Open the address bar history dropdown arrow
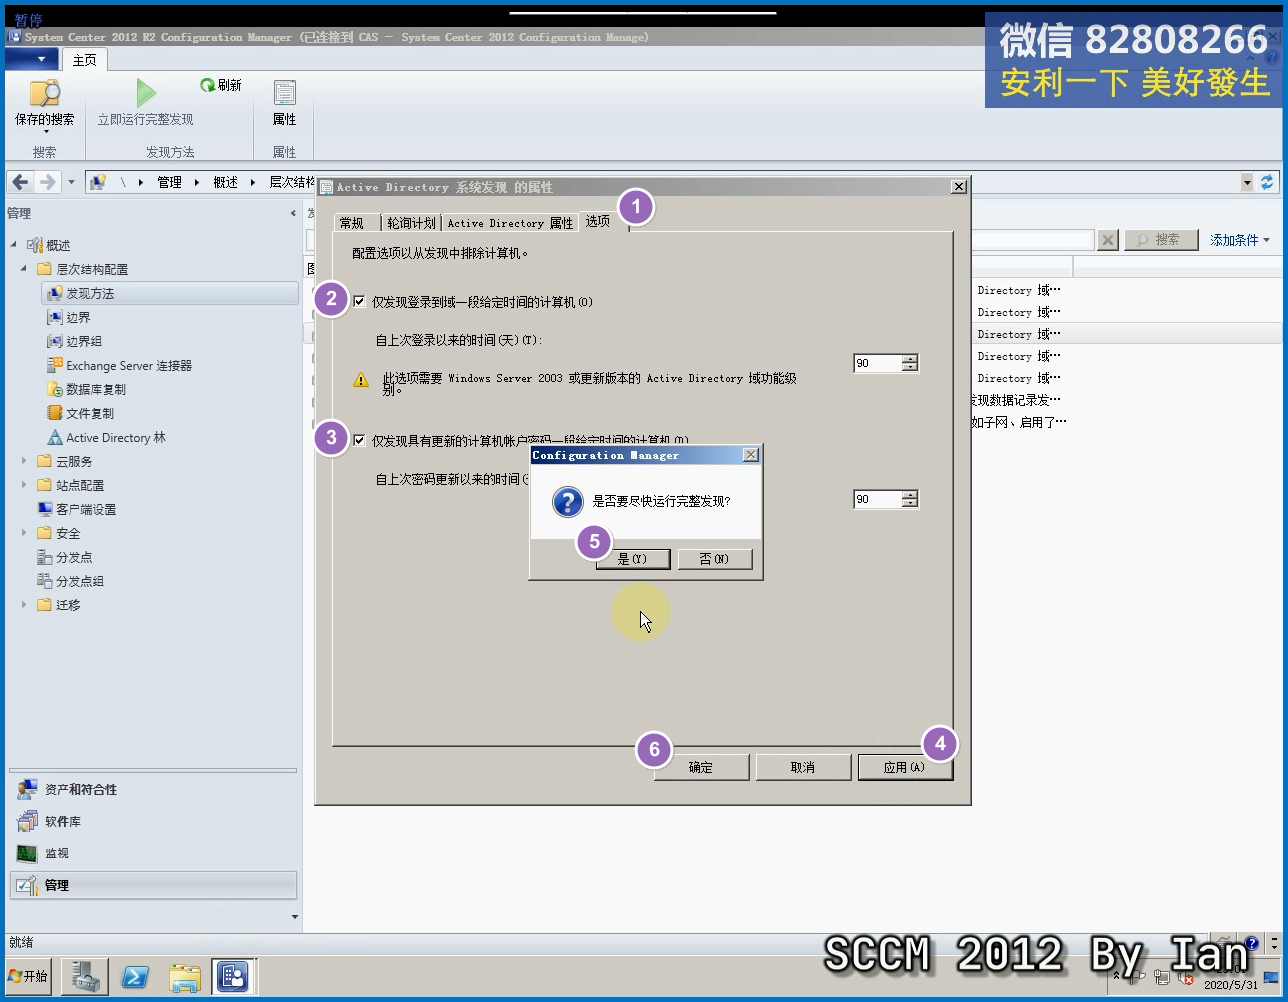Image resolution: width=1288 pixels, height=1002 pixels. [x=1246, y=182]
